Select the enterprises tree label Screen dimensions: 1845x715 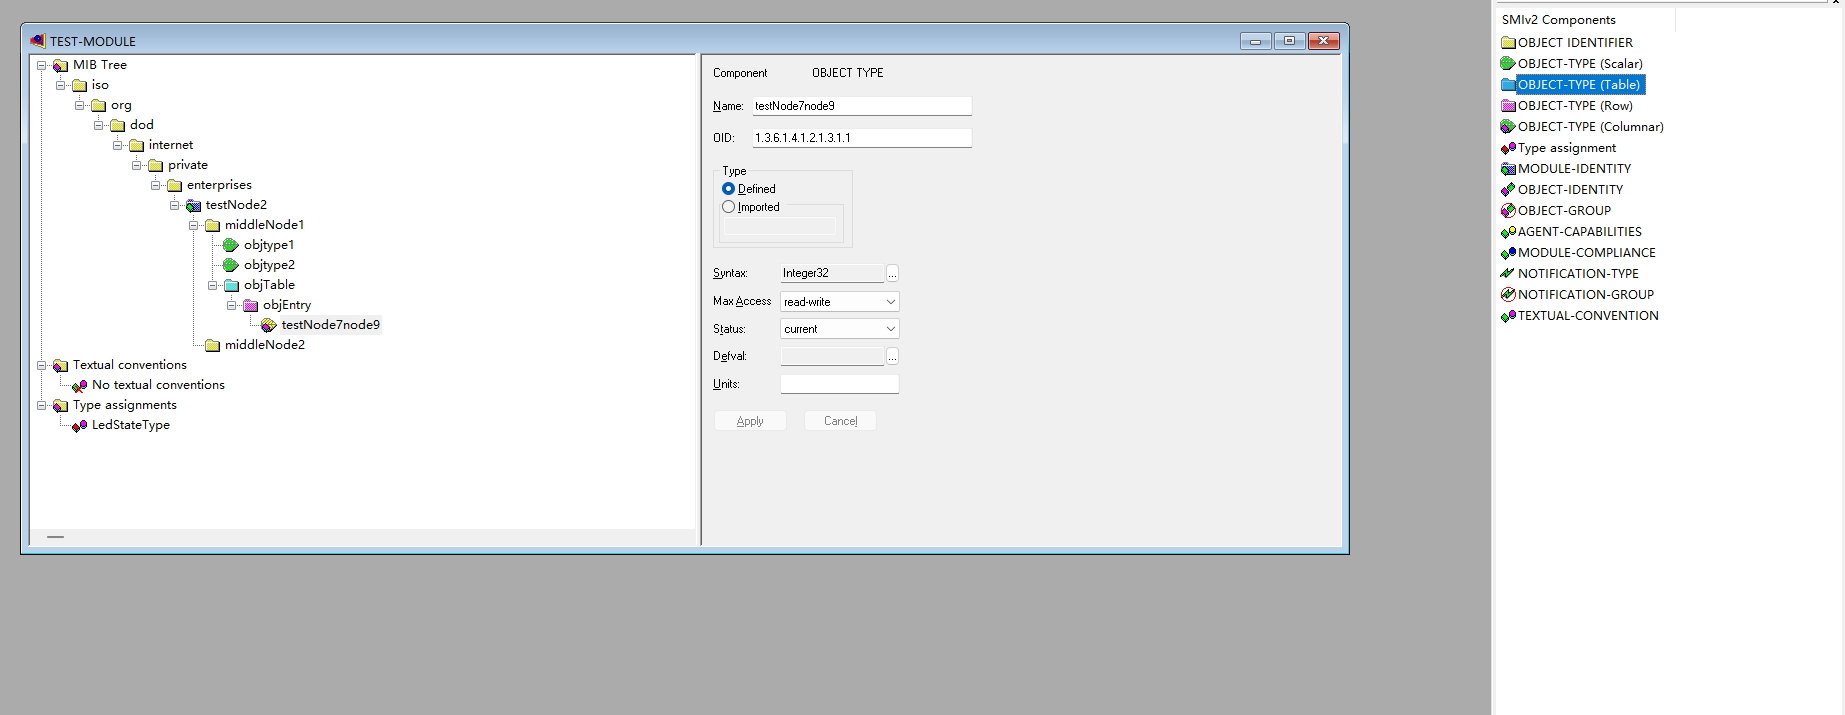[x=219, y=185]
